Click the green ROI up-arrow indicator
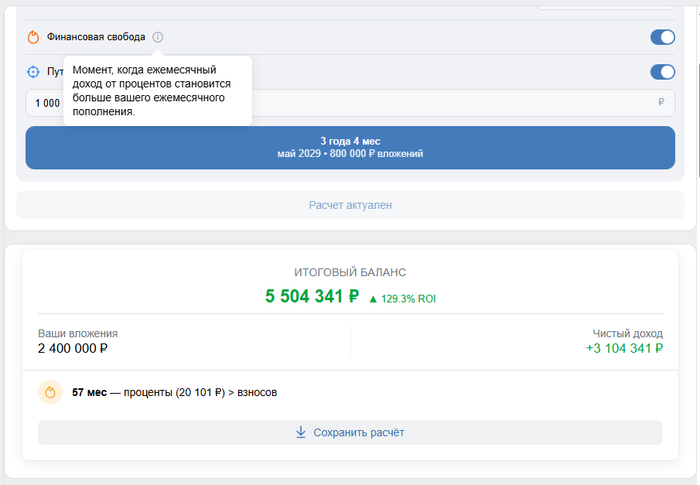The width and height of the screenshot is (700, 485). tap(373, 298)
